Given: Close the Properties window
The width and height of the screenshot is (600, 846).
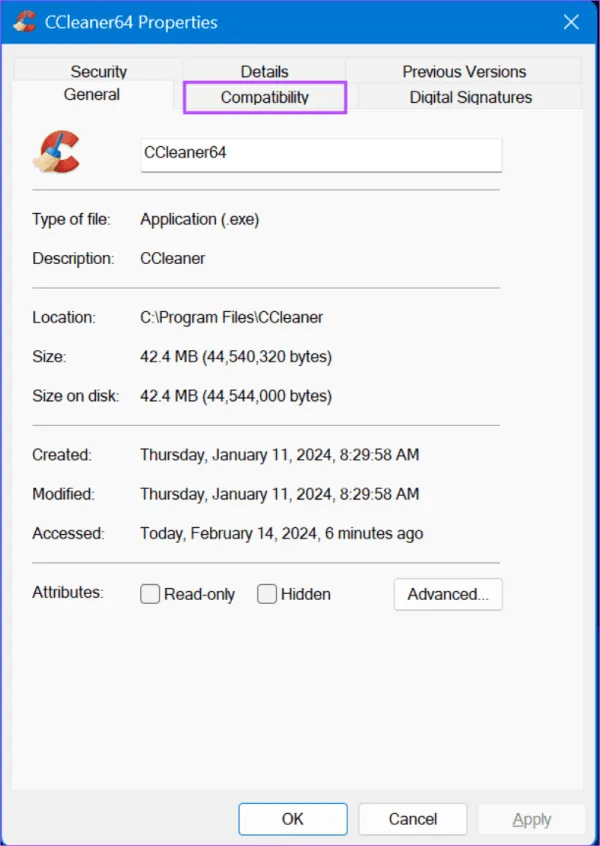Looking at the screenshot, I should click(571, 21).
